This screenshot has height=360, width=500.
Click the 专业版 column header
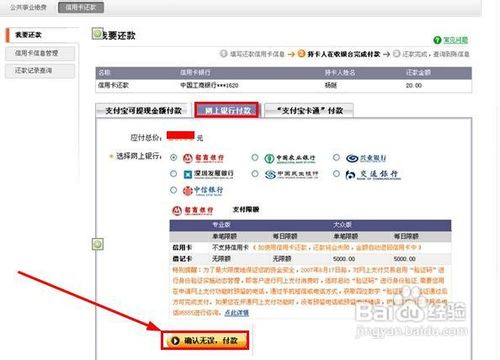point(222,225)
